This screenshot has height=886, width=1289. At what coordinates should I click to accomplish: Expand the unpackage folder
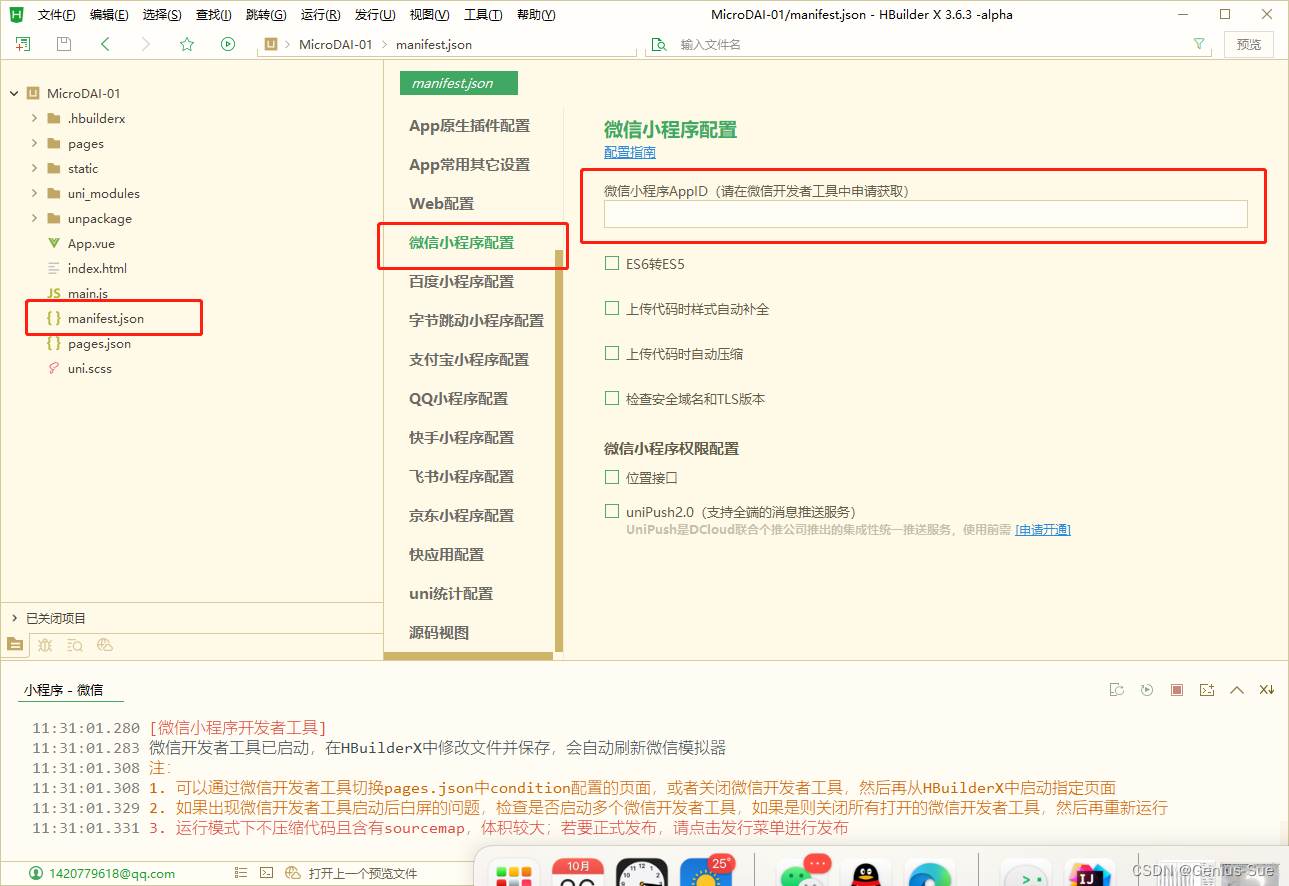[x=34, y=218]
